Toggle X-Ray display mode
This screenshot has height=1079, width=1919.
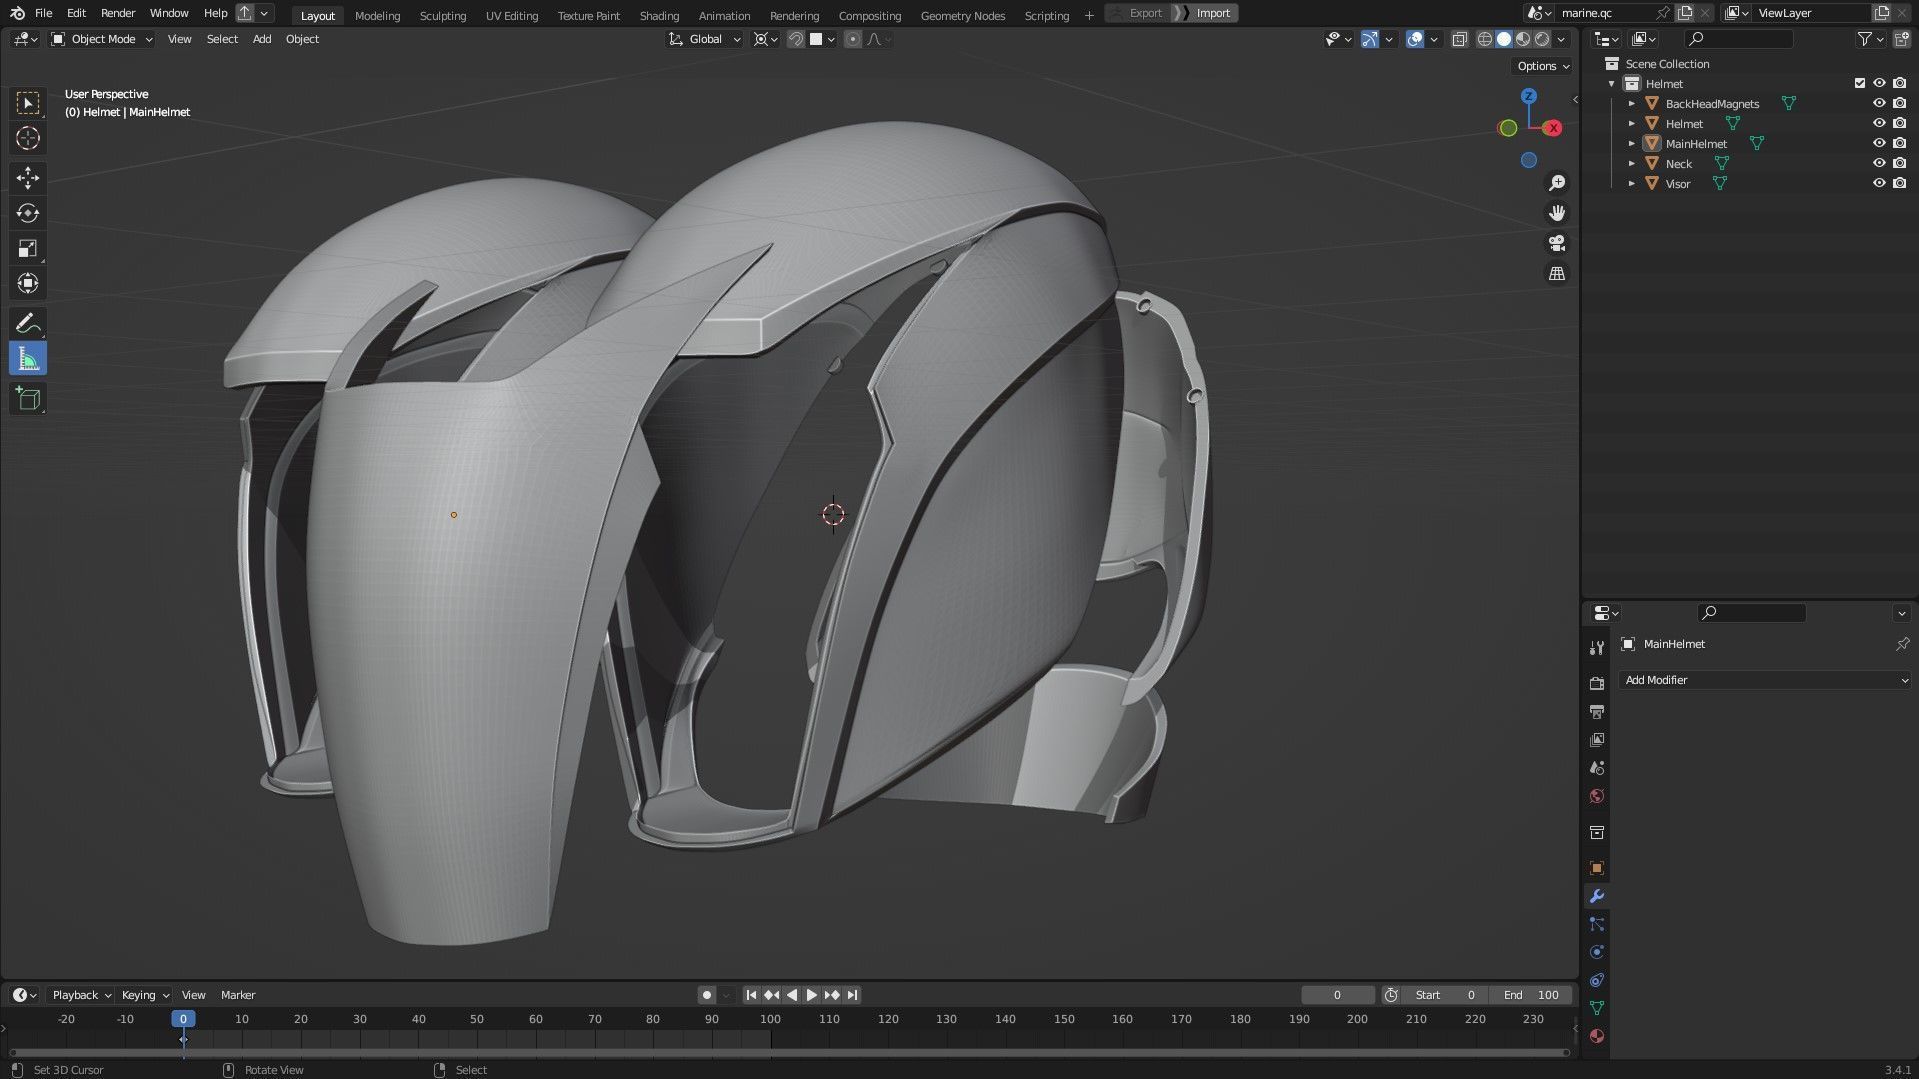(x=1459, y=39)
